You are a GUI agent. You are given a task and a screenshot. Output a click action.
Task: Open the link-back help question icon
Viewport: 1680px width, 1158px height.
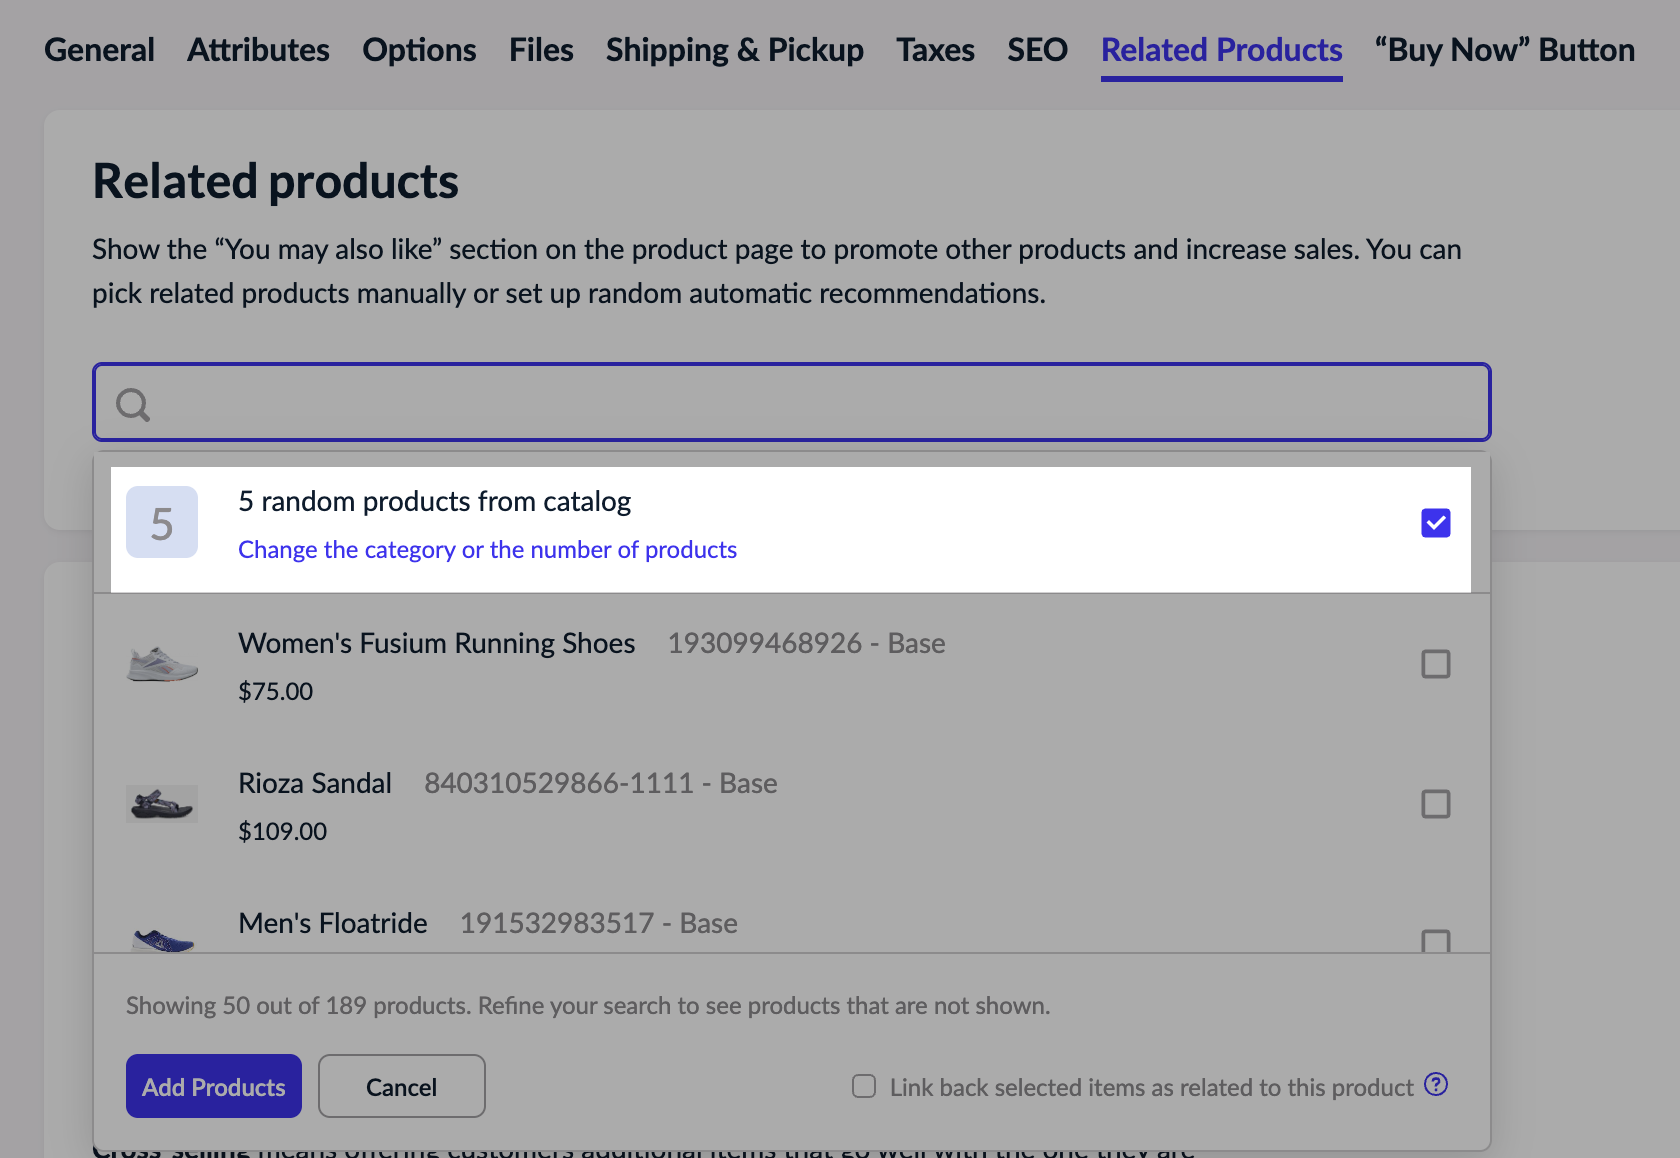[1436, 1084]
